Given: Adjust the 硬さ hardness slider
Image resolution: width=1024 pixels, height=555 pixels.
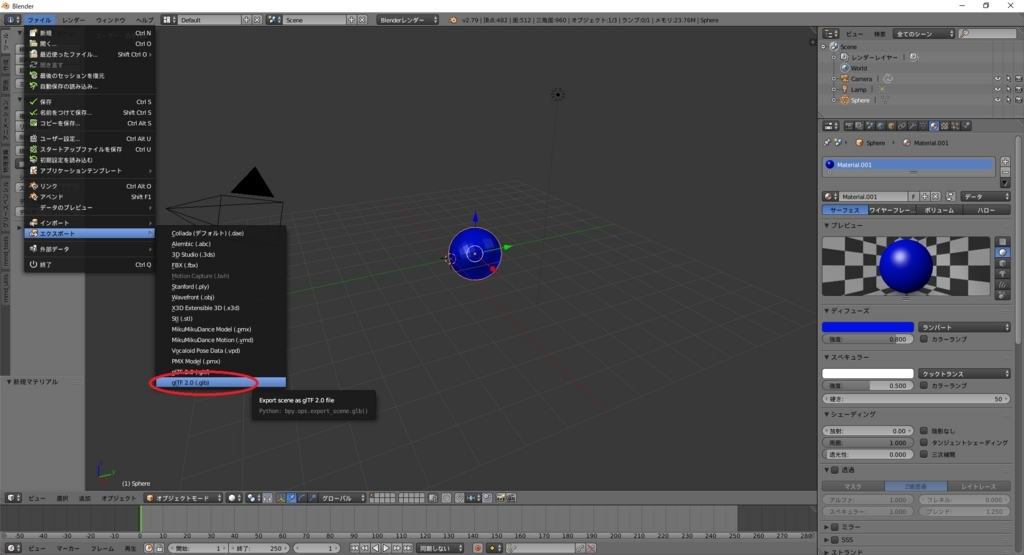Looking at the screenshot, I should [x=916, y=398].
